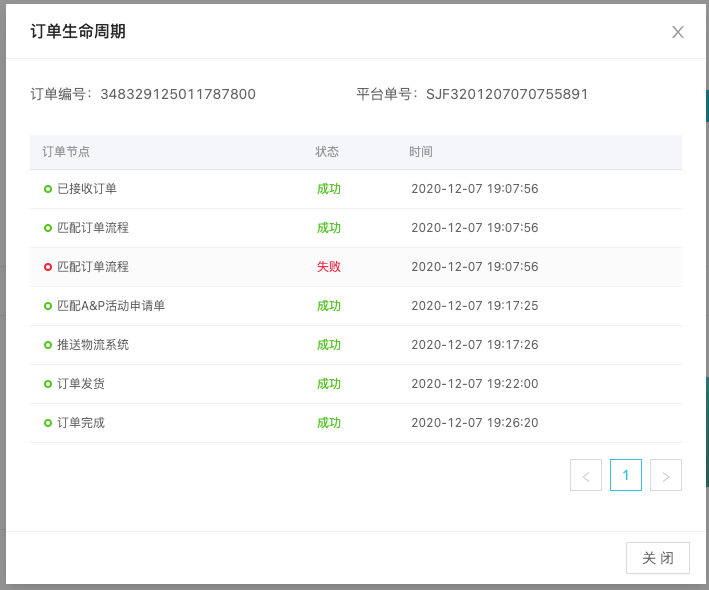
Task: Click the 时间 column header
Action: point(421,152)
